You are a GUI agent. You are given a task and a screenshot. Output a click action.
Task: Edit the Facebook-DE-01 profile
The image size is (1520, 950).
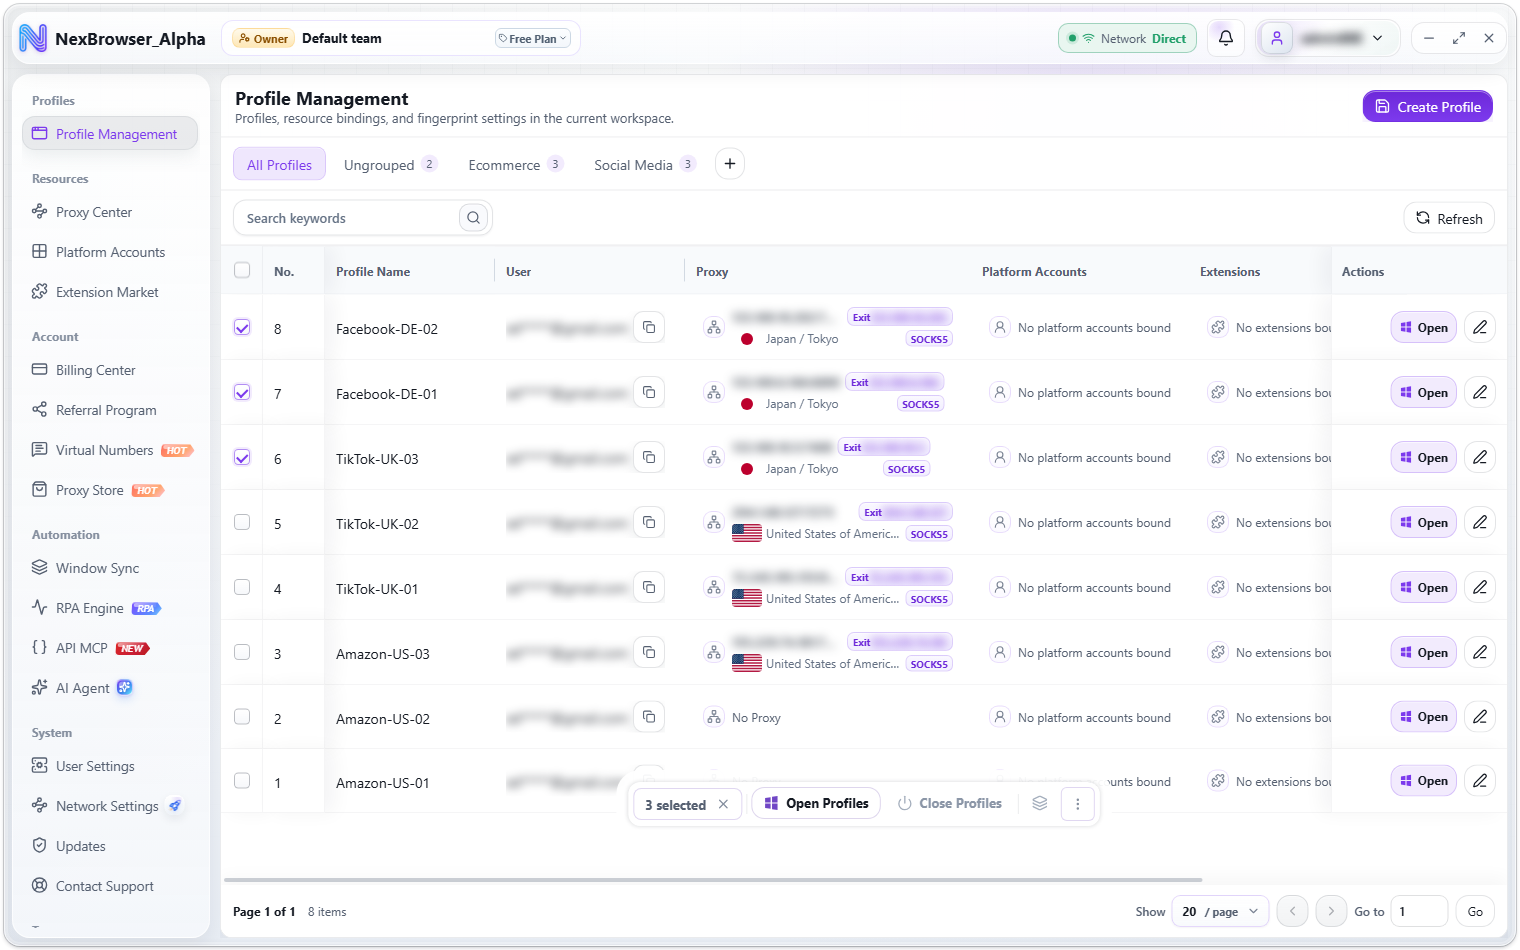click(x=1480, y=392)
